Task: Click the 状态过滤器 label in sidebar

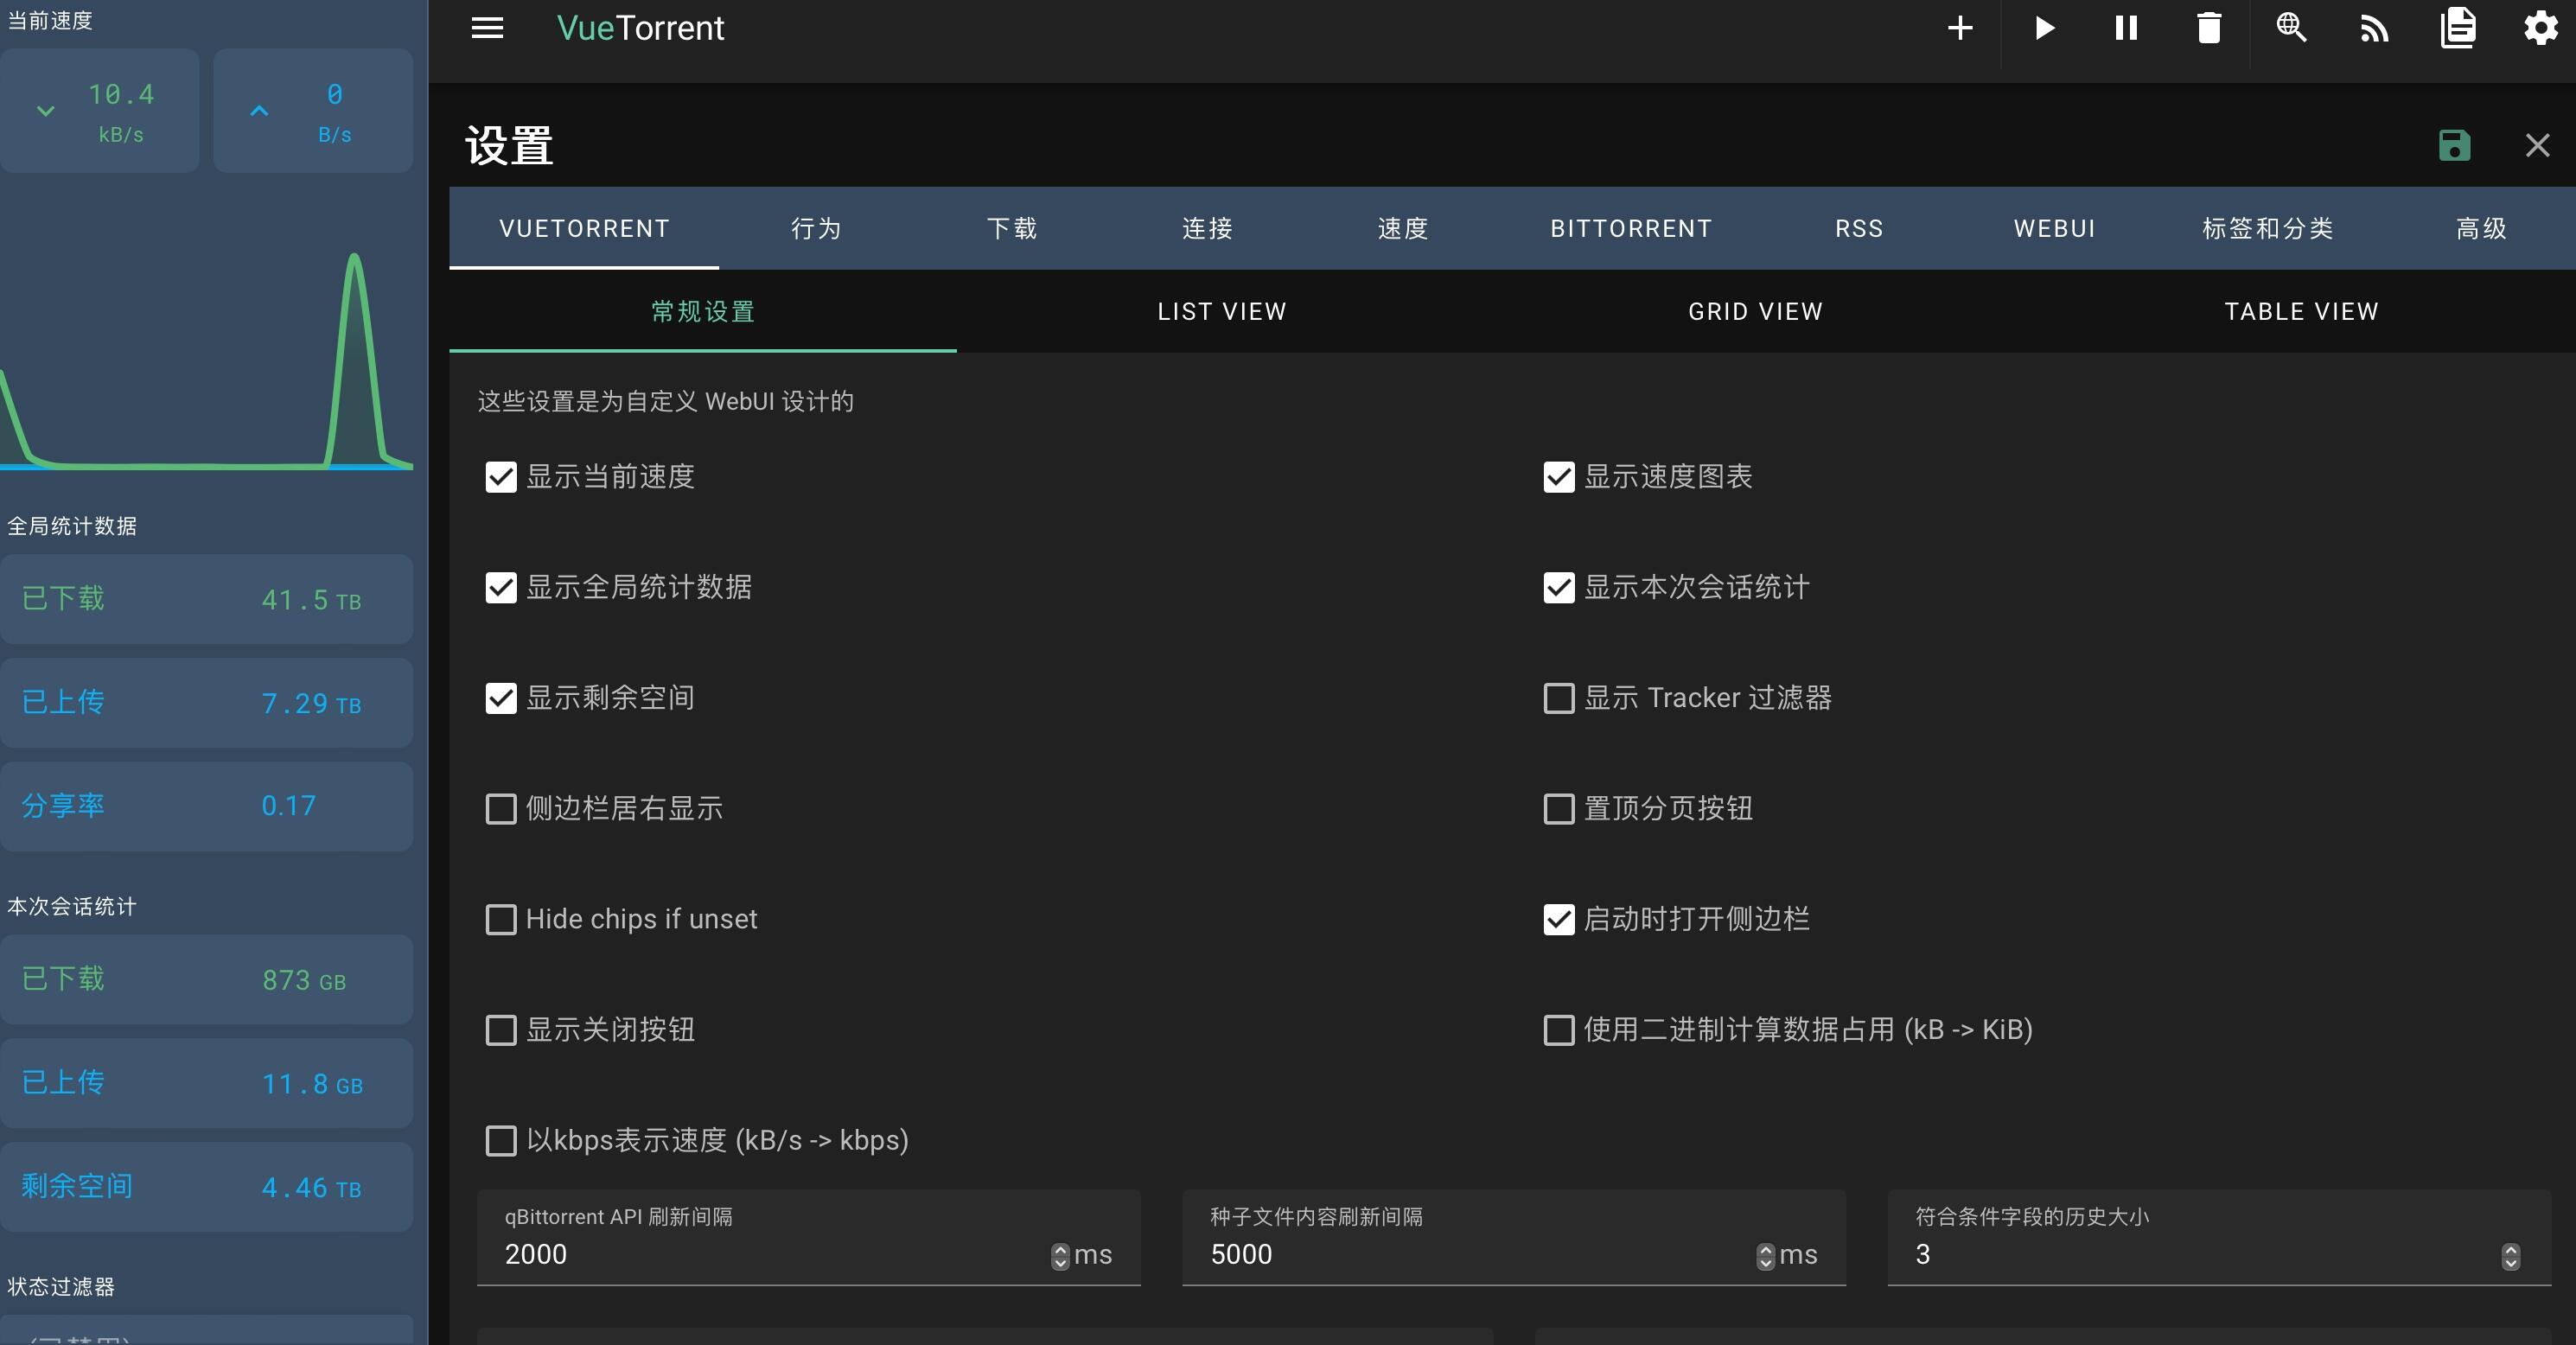Action: (x=61, y=1287)
